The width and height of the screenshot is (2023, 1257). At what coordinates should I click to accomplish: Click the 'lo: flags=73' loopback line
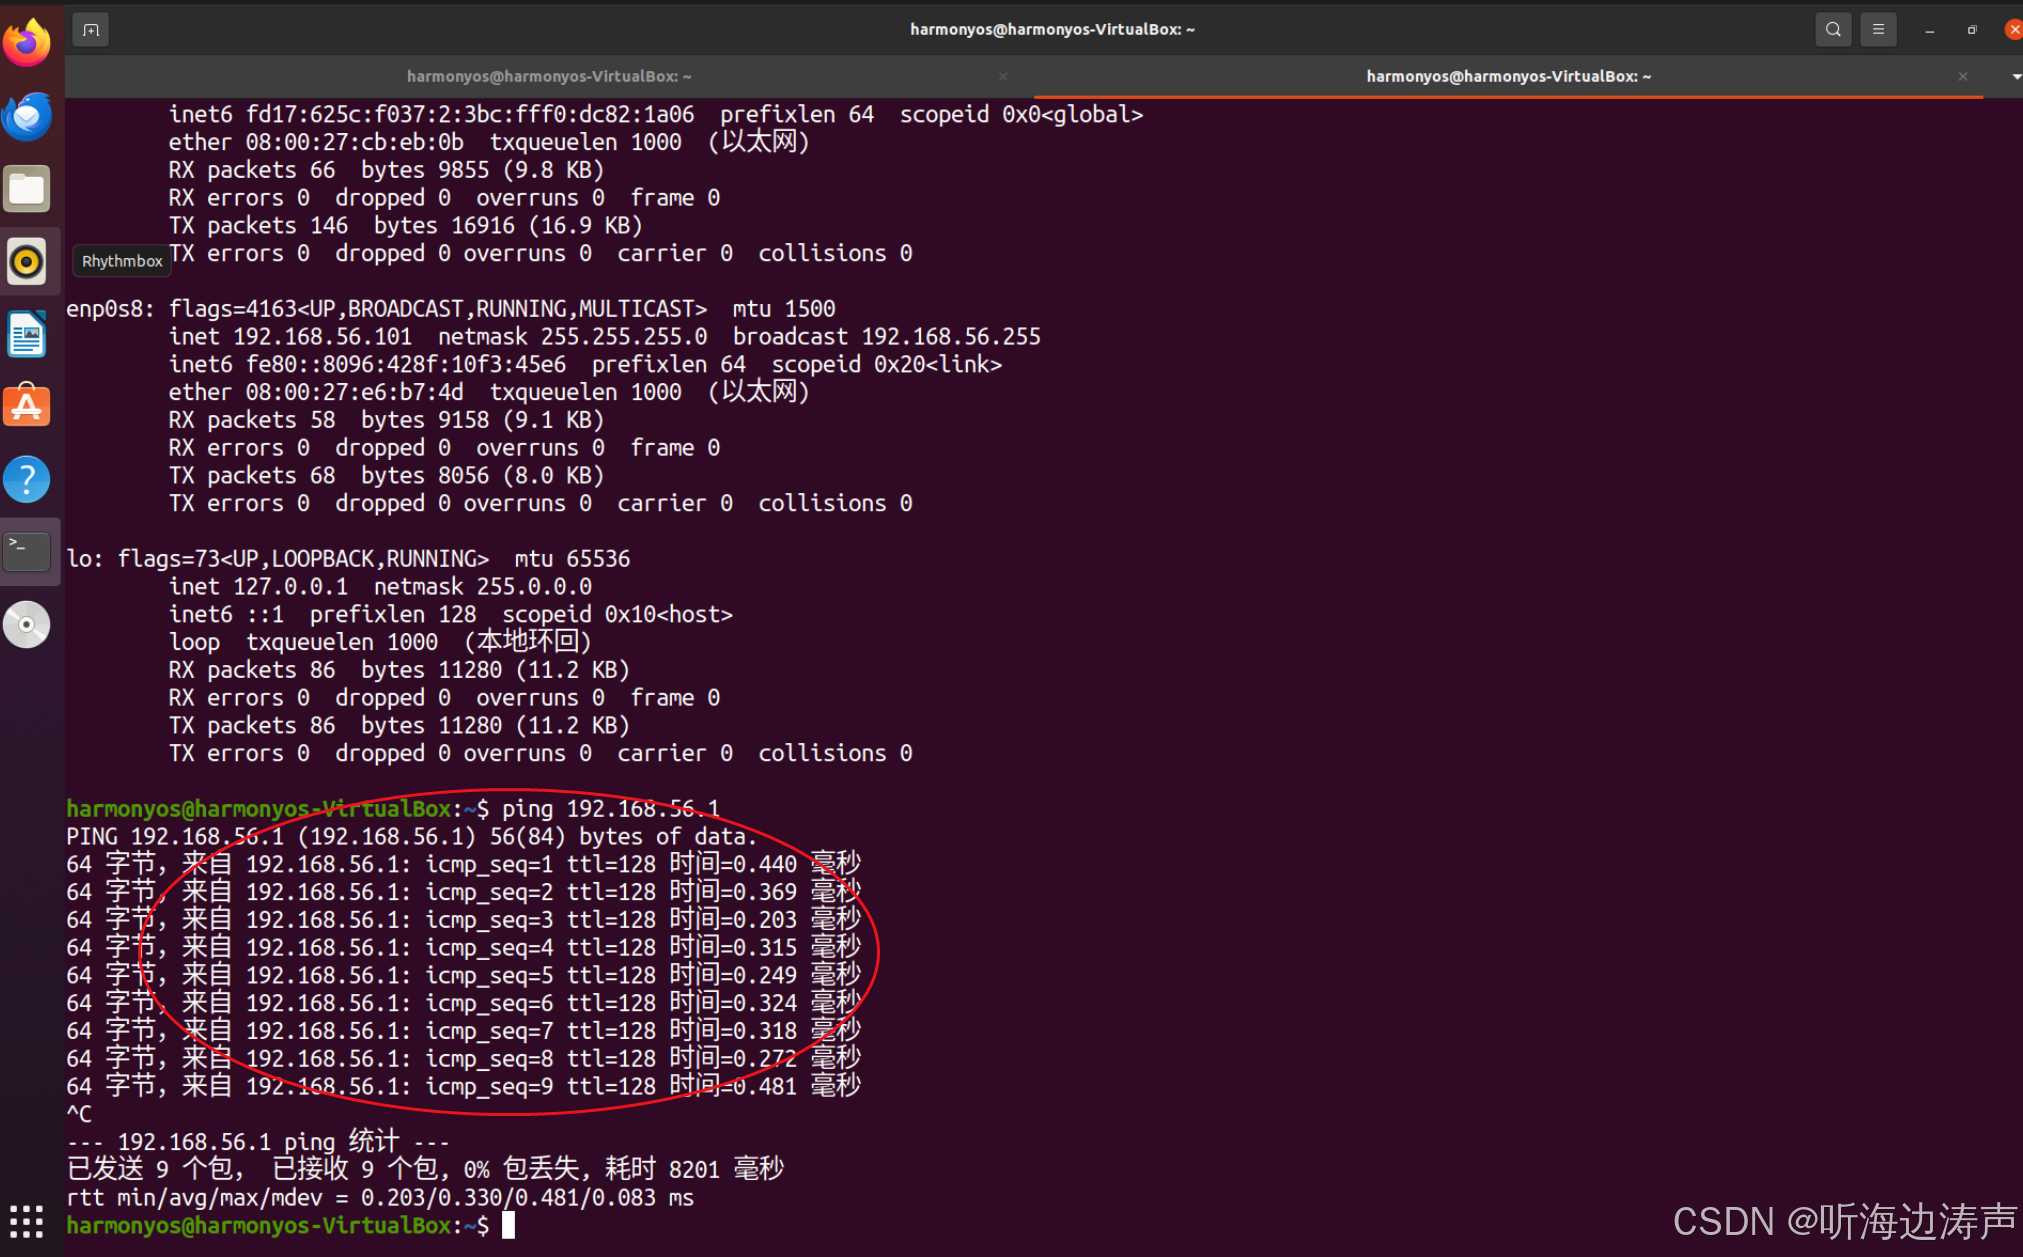(348, 559)
